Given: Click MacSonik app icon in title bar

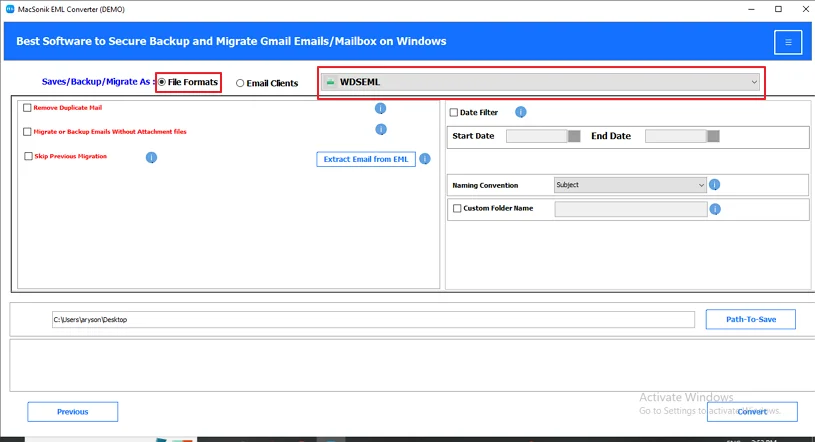Looking at the screenshot, I should 10,9.
